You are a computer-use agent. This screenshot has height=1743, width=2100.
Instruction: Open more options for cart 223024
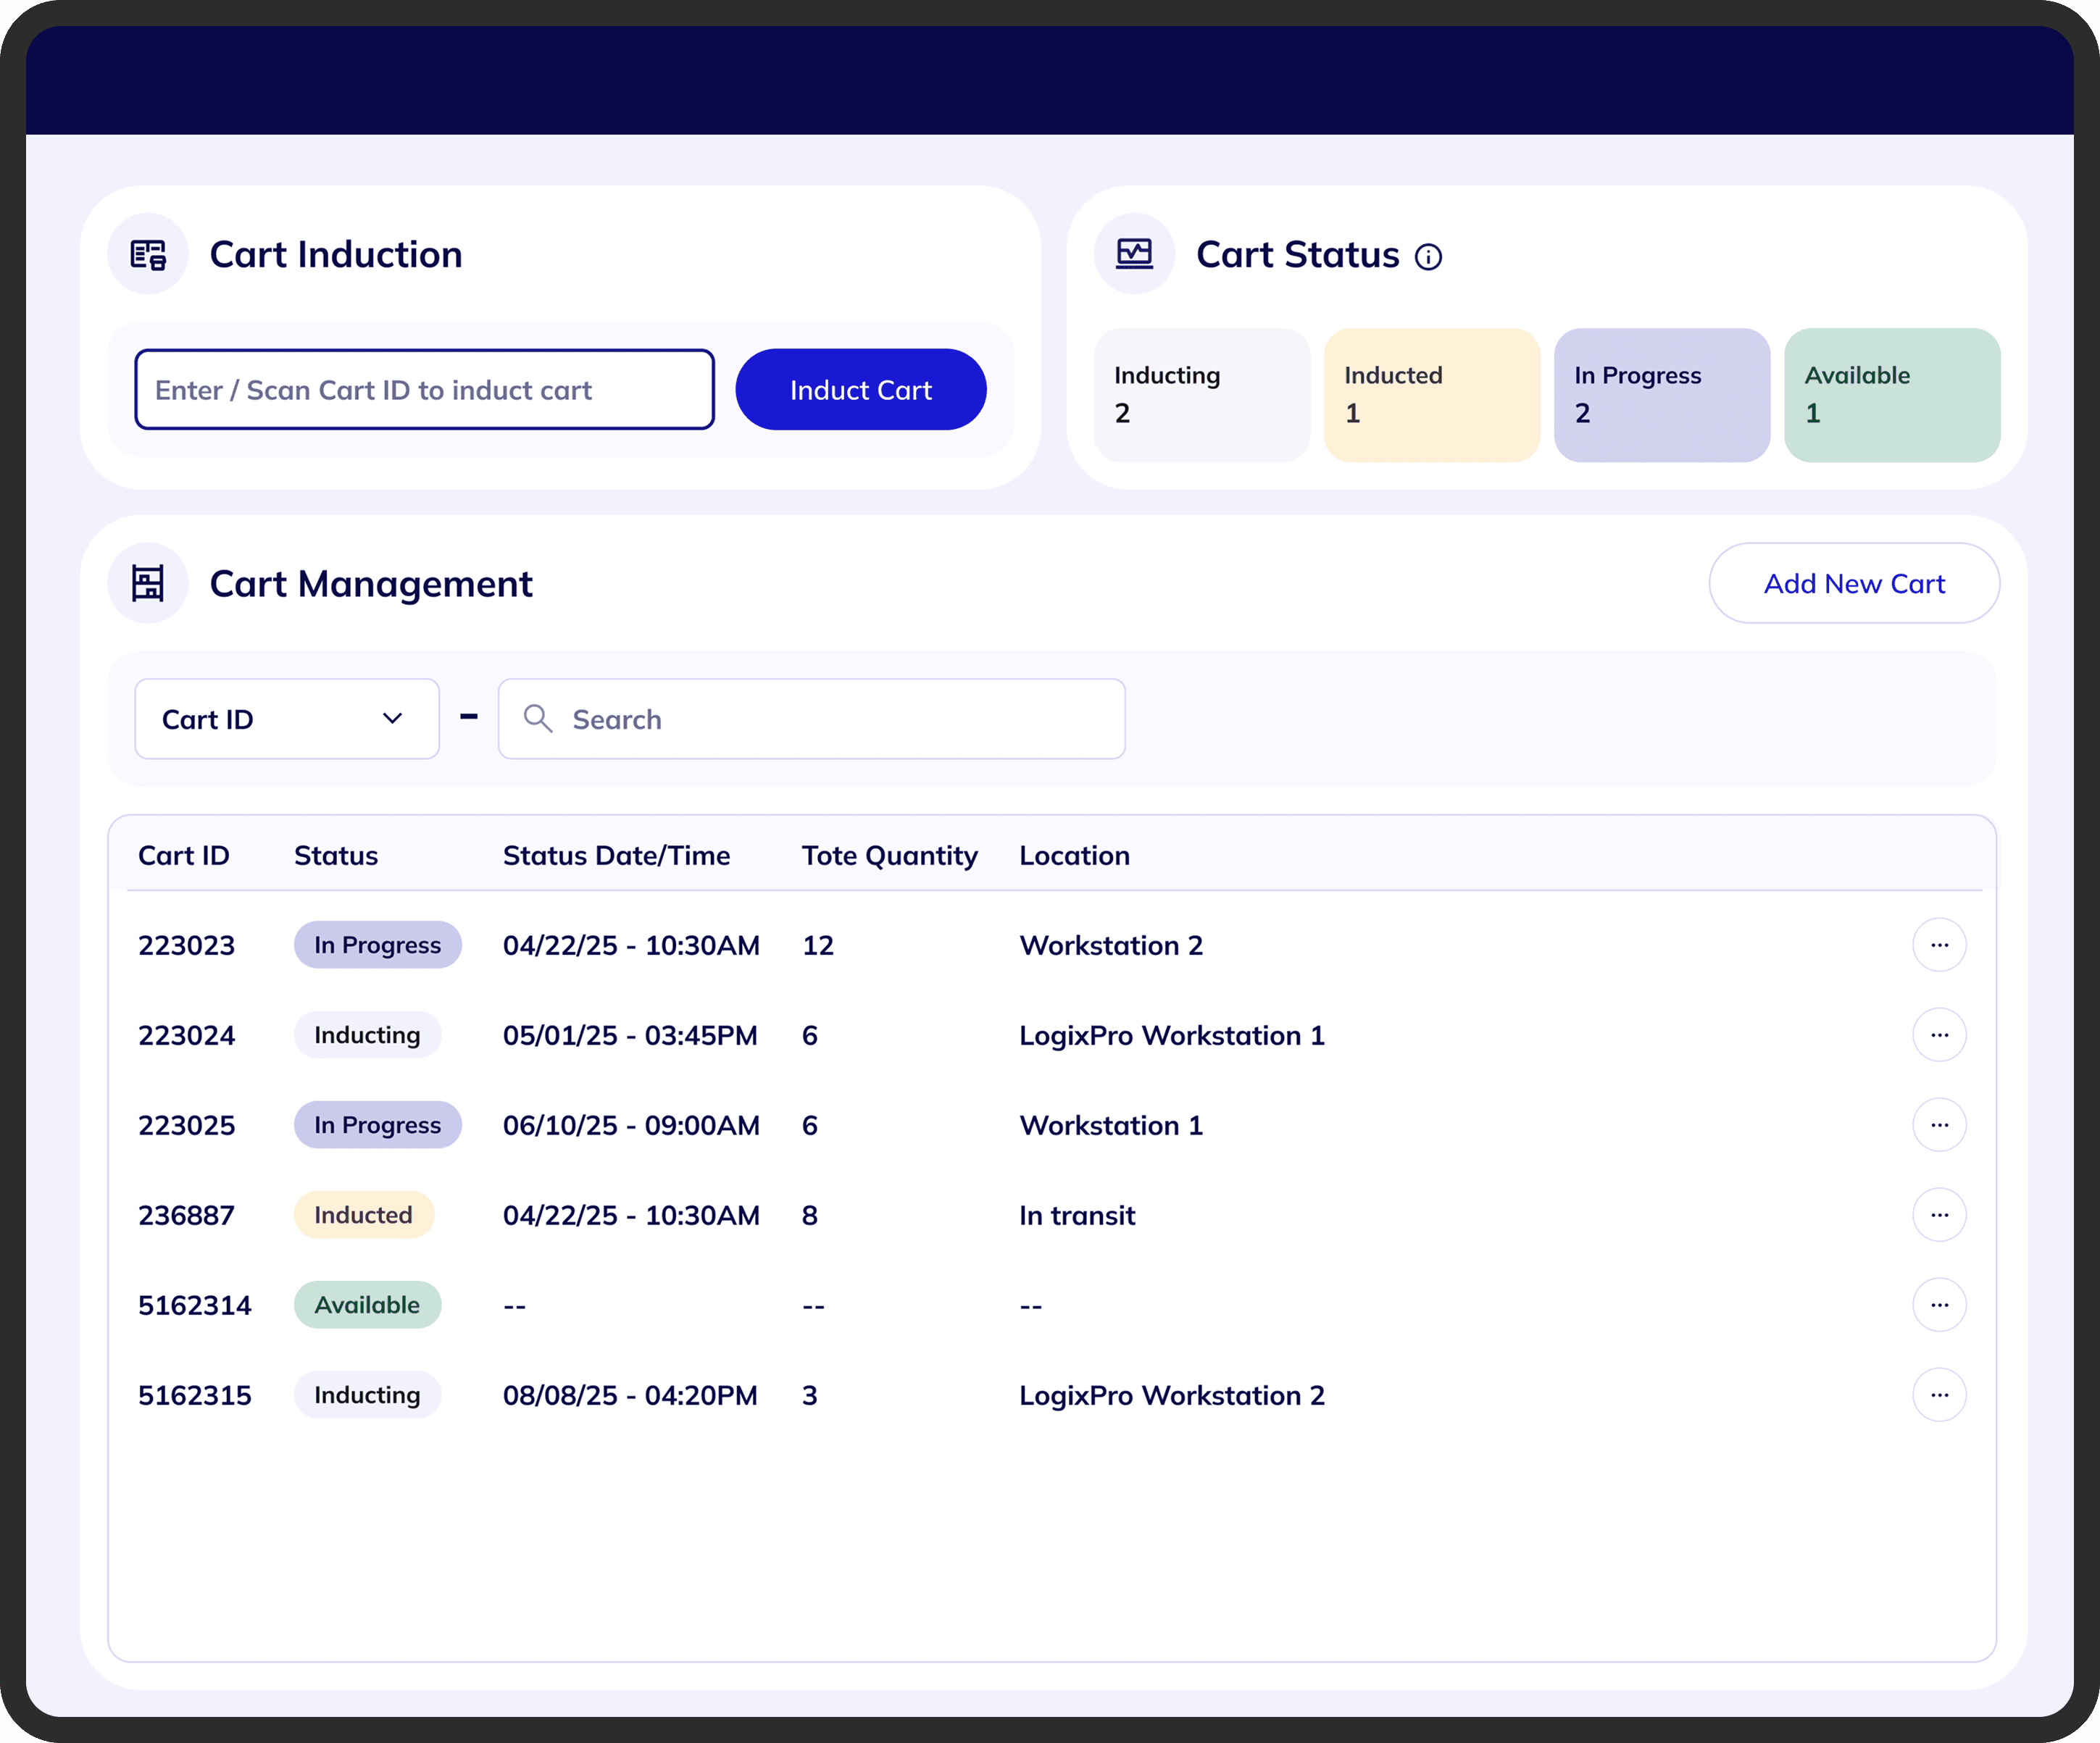[1940, 1035]
